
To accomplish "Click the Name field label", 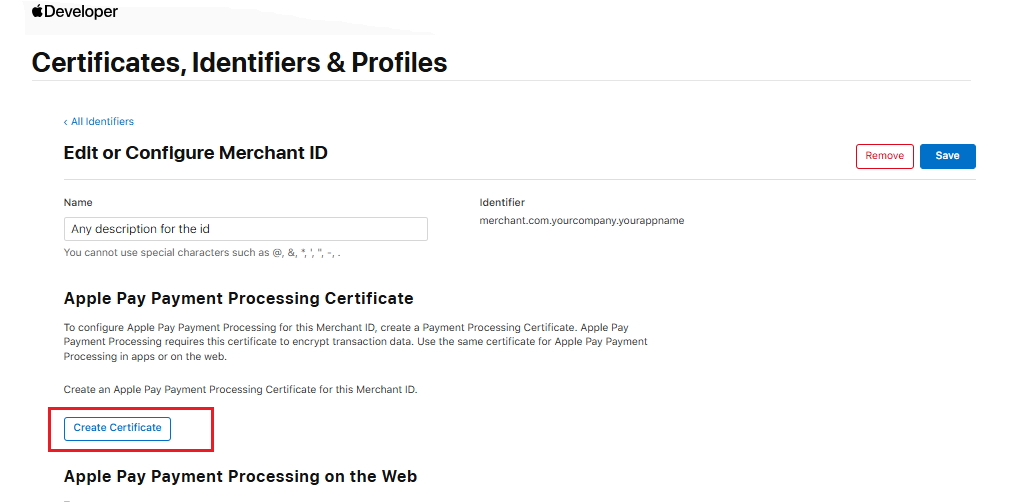I will pyautogui.click(x=78, y=202).
